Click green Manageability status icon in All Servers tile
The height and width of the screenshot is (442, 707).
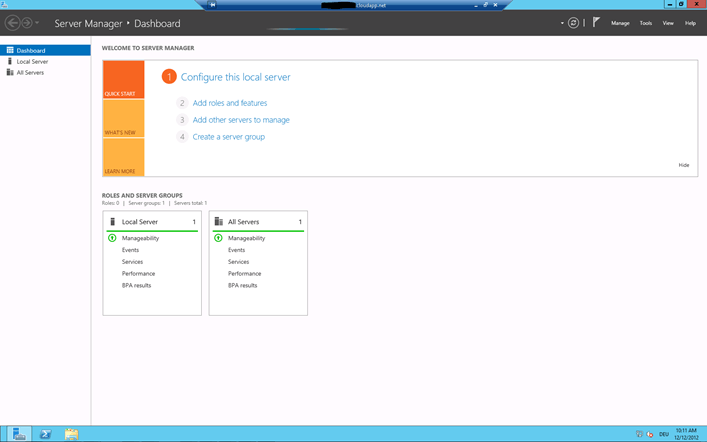(x=218, y=238)
